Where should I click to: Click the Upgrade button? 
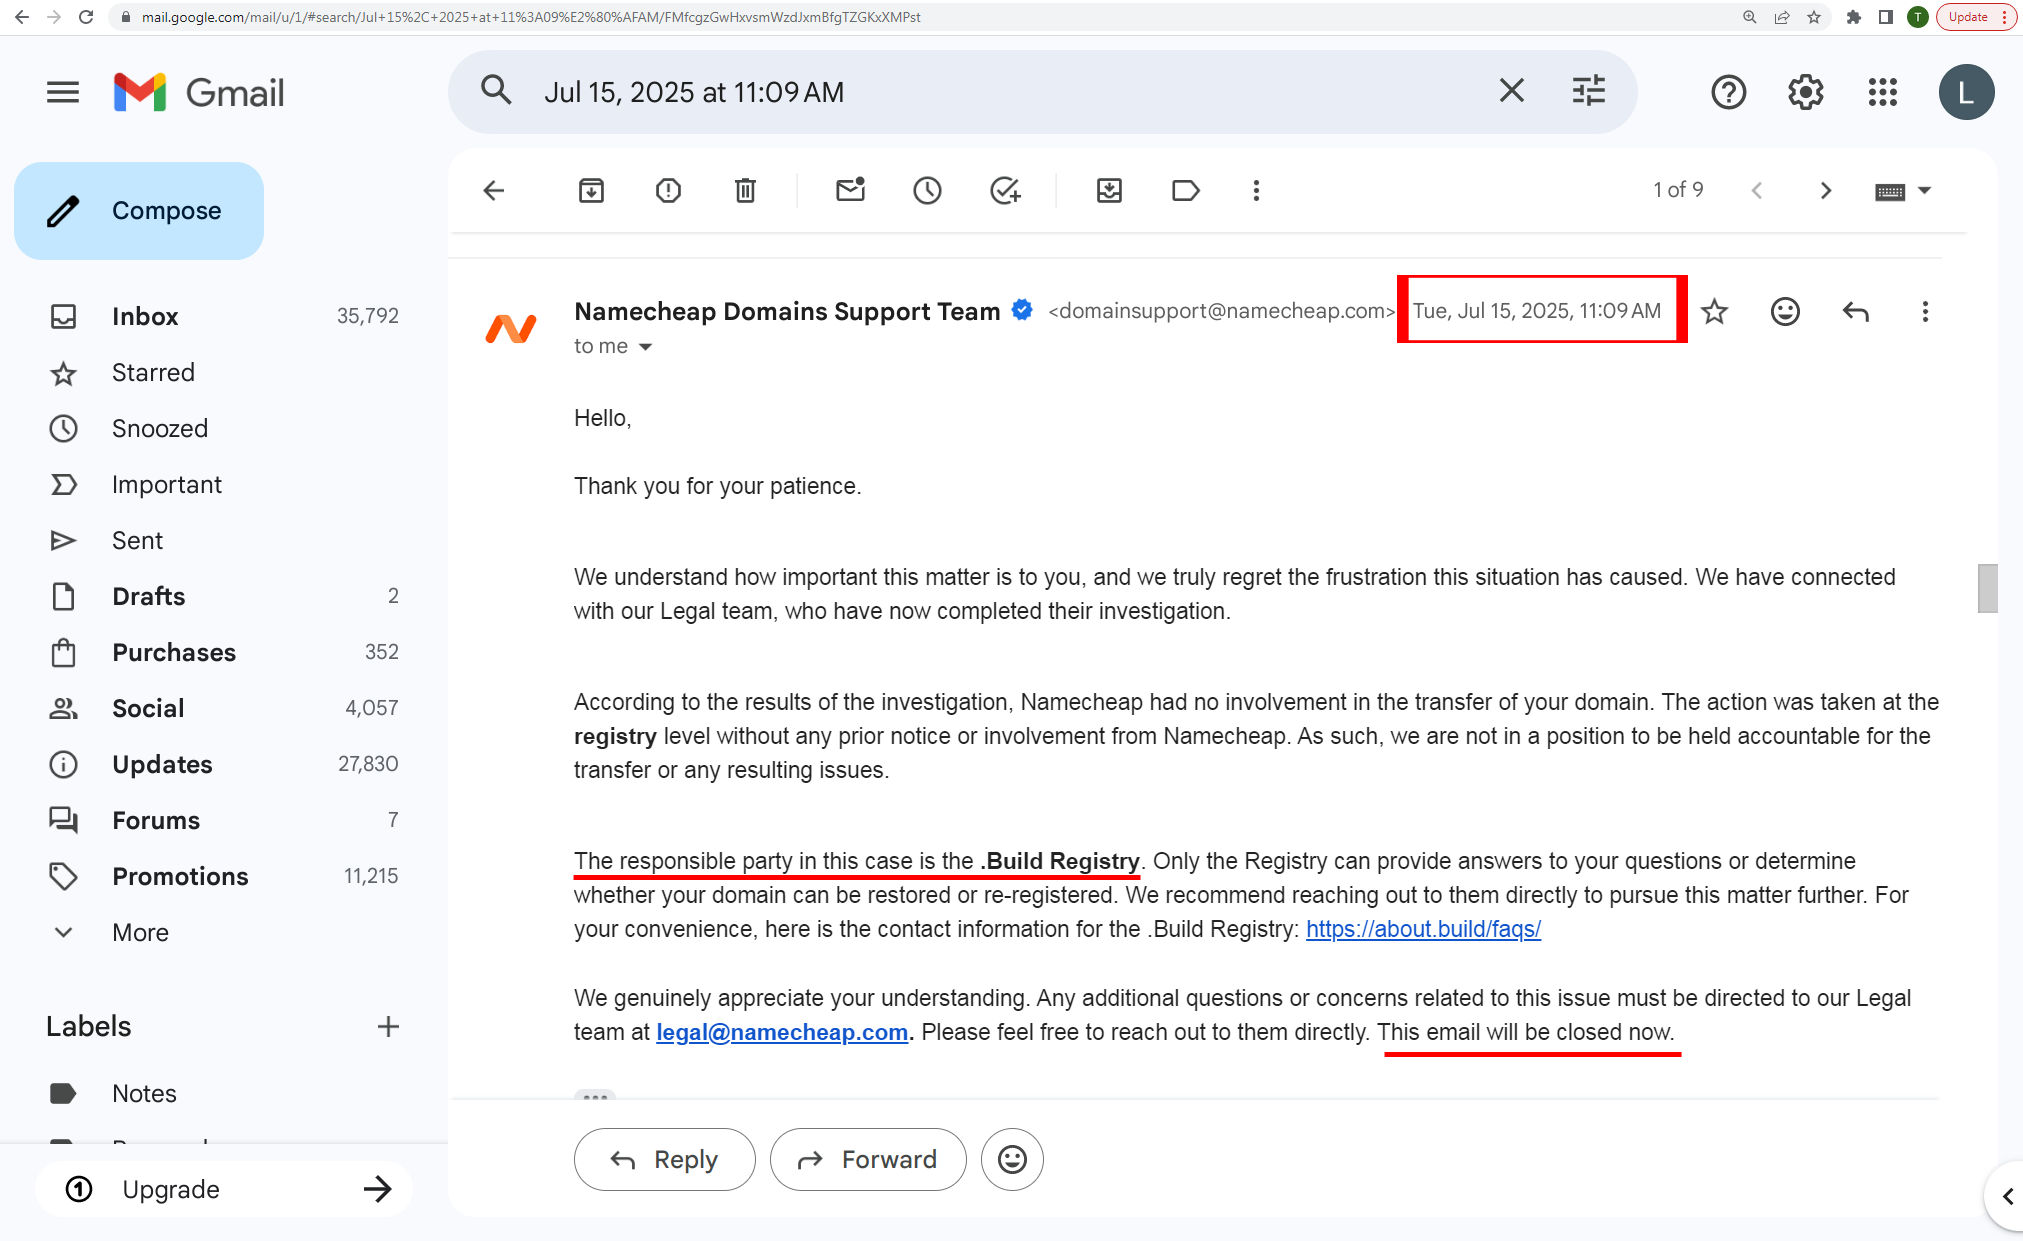click(224, 1189)
